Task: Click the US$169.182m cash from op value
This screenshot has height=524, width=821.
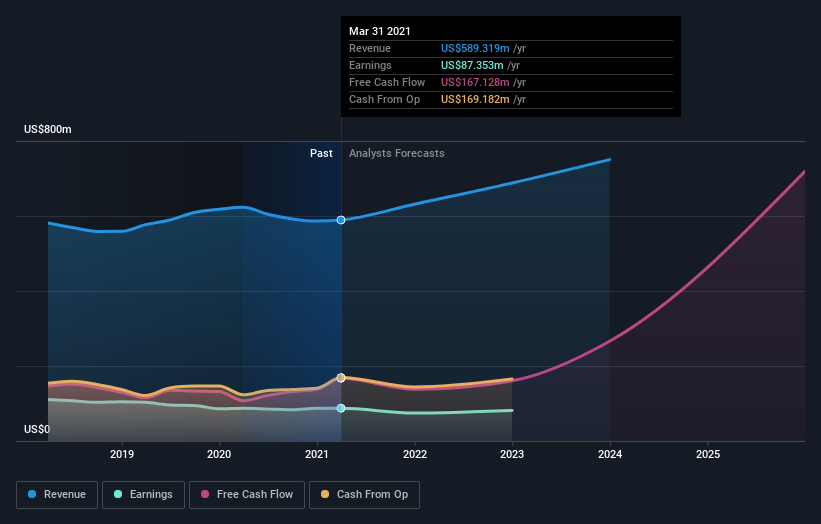Action: pyautogui.click(x=475, y=99)
